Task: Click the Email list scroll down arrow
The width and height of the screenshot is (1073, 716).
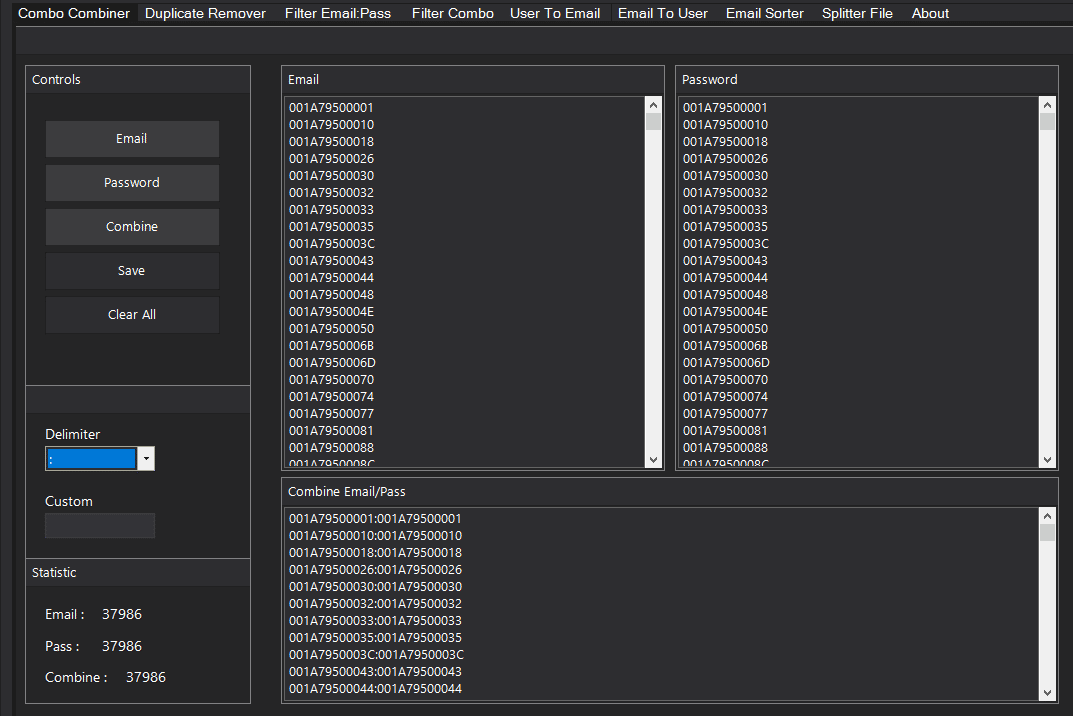Action: click(654, 460)
